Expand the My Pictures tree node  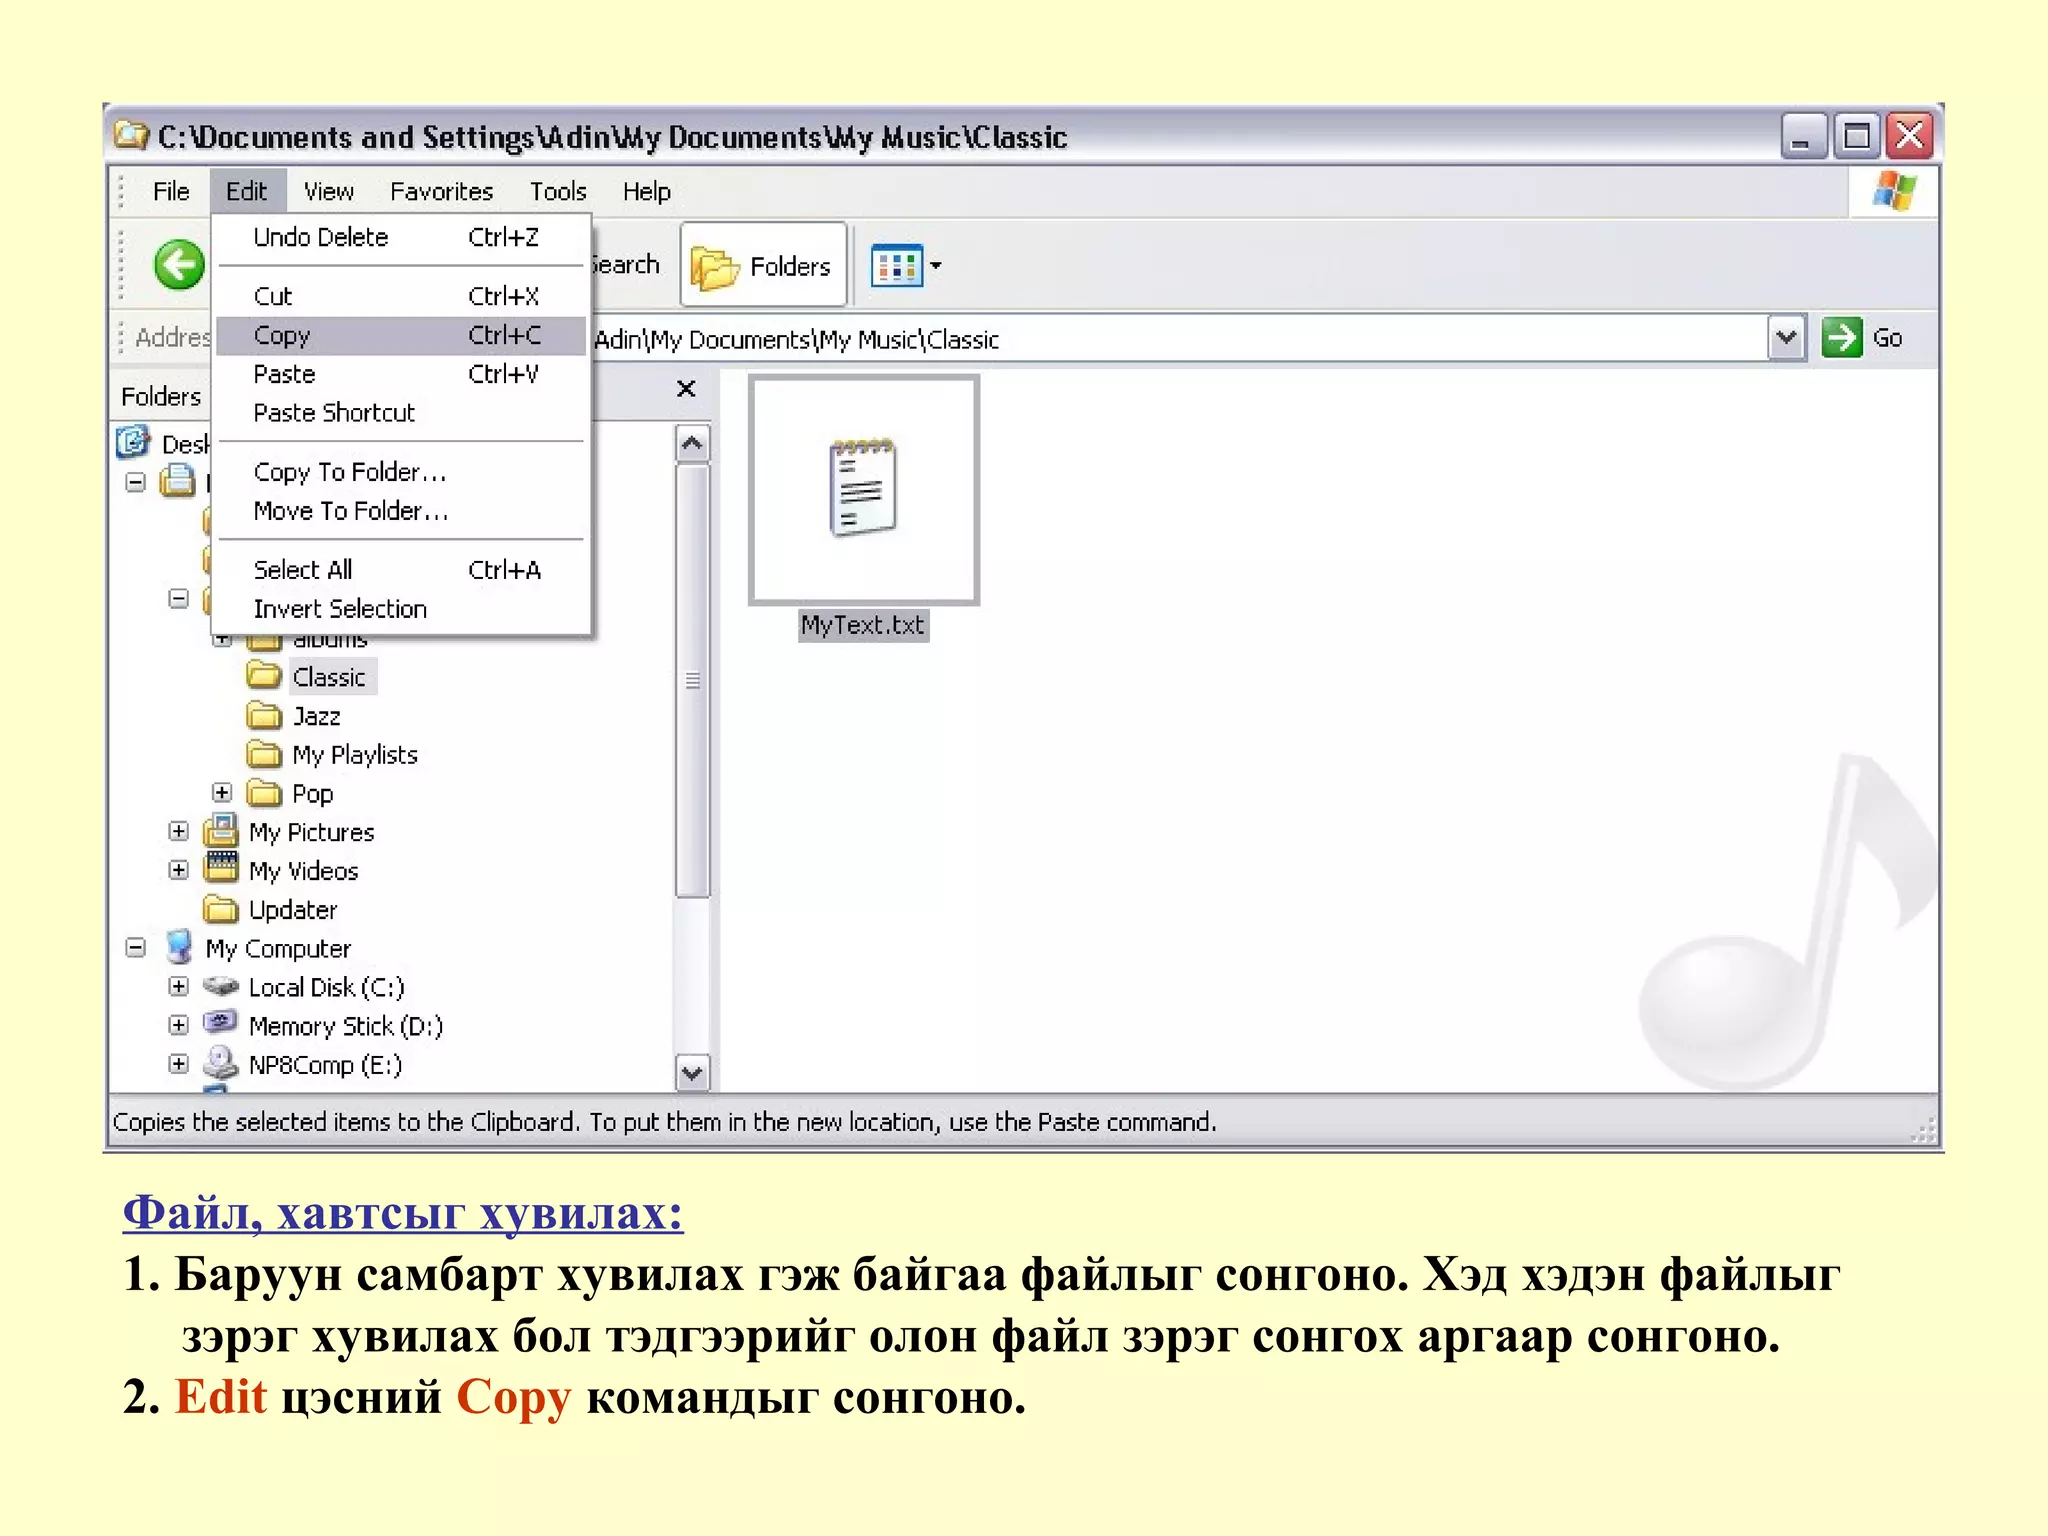[x=179, y=832]
